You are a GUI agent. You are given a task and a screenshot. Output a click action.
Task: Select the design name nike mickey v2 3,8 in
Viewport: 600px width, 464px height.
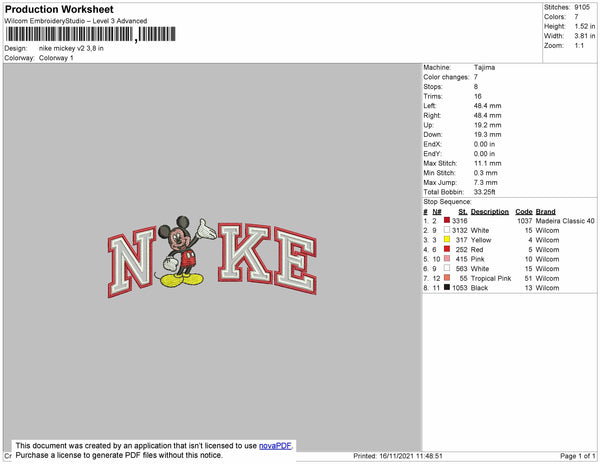[71, 49]
